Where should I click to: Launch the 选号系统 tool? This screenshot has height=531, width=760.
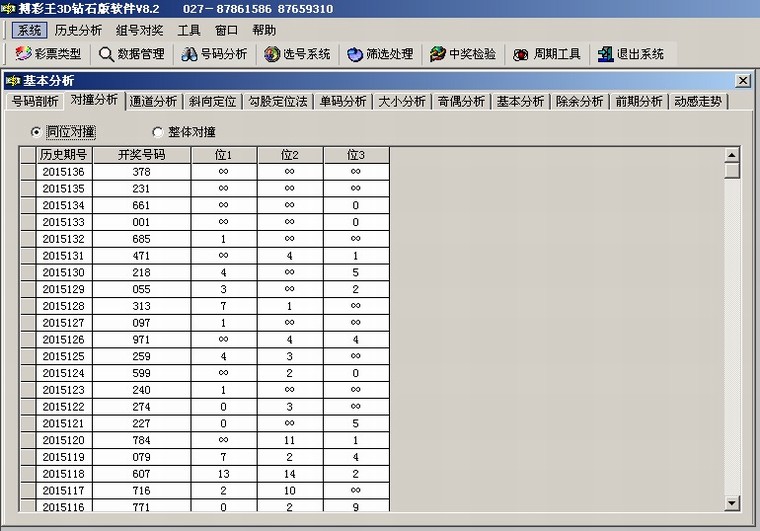(272, 54)
